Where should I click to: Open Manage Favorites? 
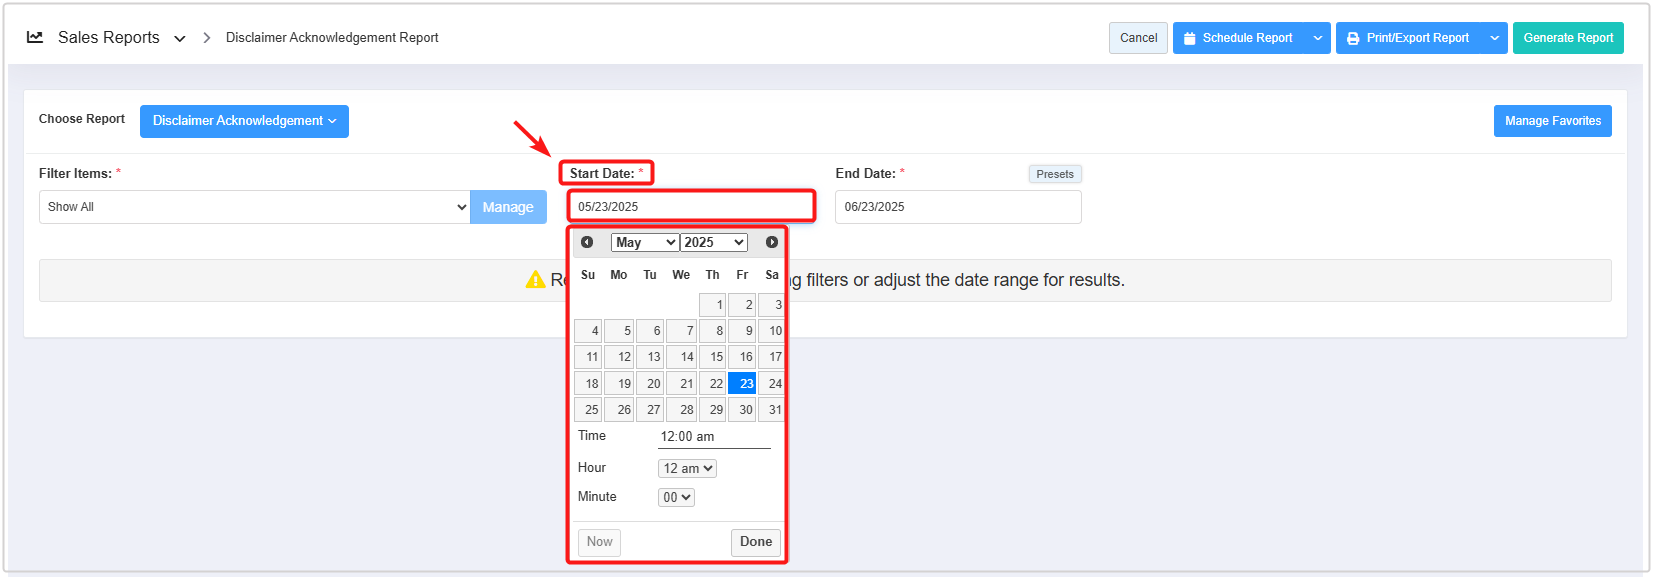tap(1552, 121)
